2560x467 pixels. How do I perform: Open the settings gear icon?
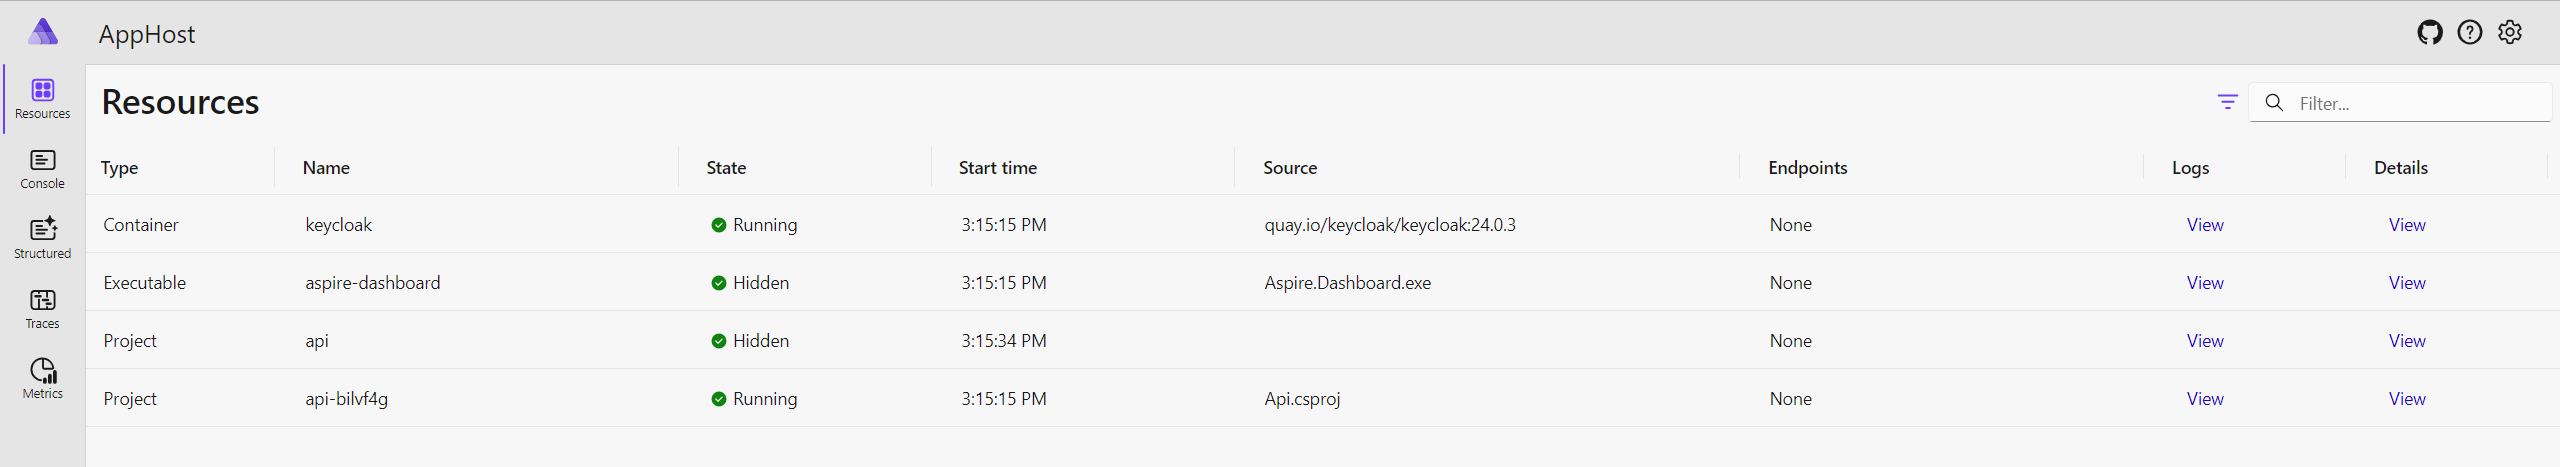click(2509, 33)
